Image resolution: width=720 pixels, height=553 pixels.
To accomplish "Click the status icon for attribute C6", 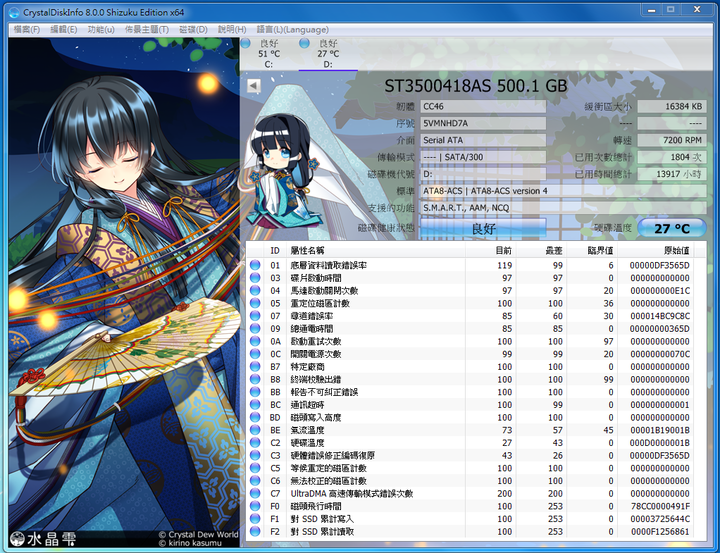I will pyautogui.click(x=255, y=480).
